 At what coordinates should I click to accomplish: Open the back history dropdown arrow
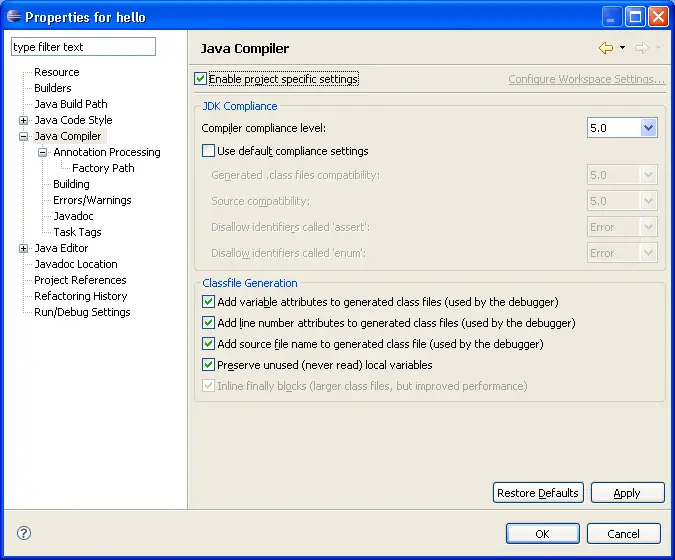coord(622,48)
